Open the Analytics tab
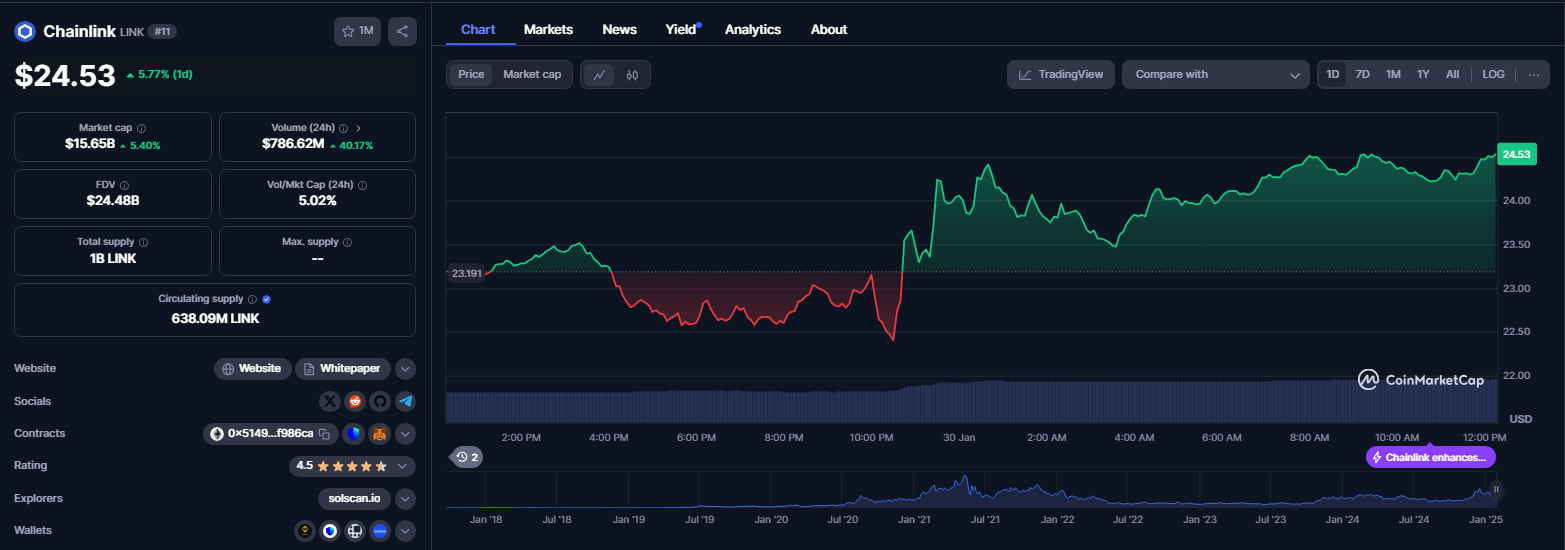This screenshot has height=550, width=1565. (753, 29)
